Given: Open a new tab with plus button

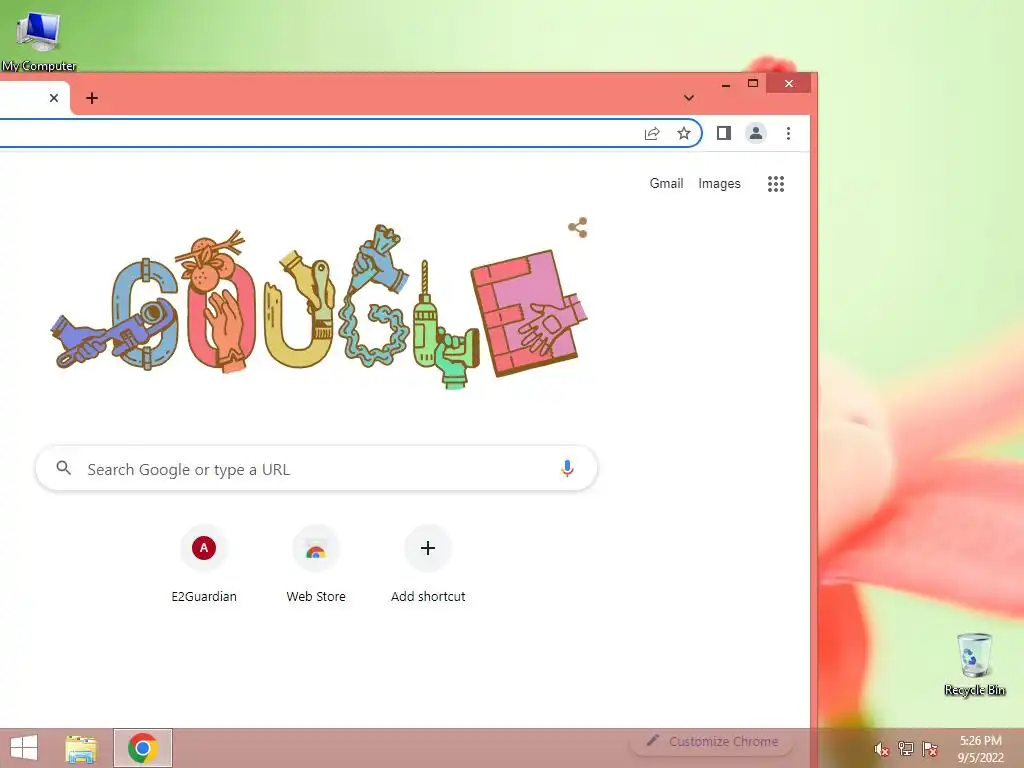Looking at the screenshot, I should (x=92, y=98).
